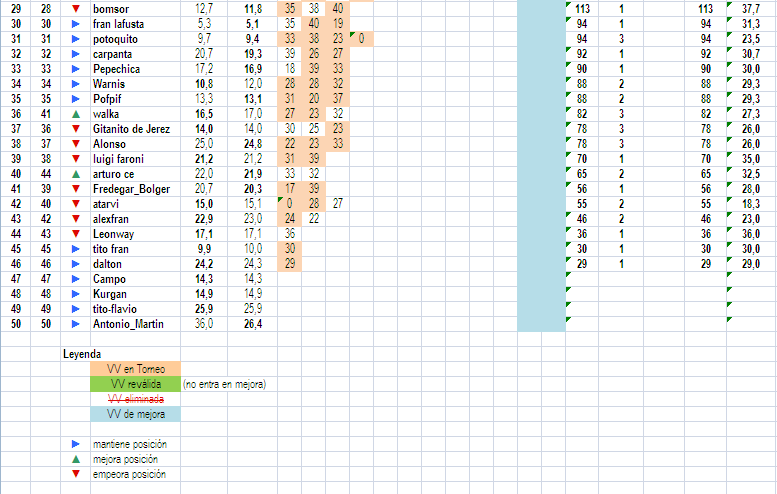Screen dimensions: 777x494
Task: Click the blue 'mantiene posición' legend arrow
Action: pos(76,443)
